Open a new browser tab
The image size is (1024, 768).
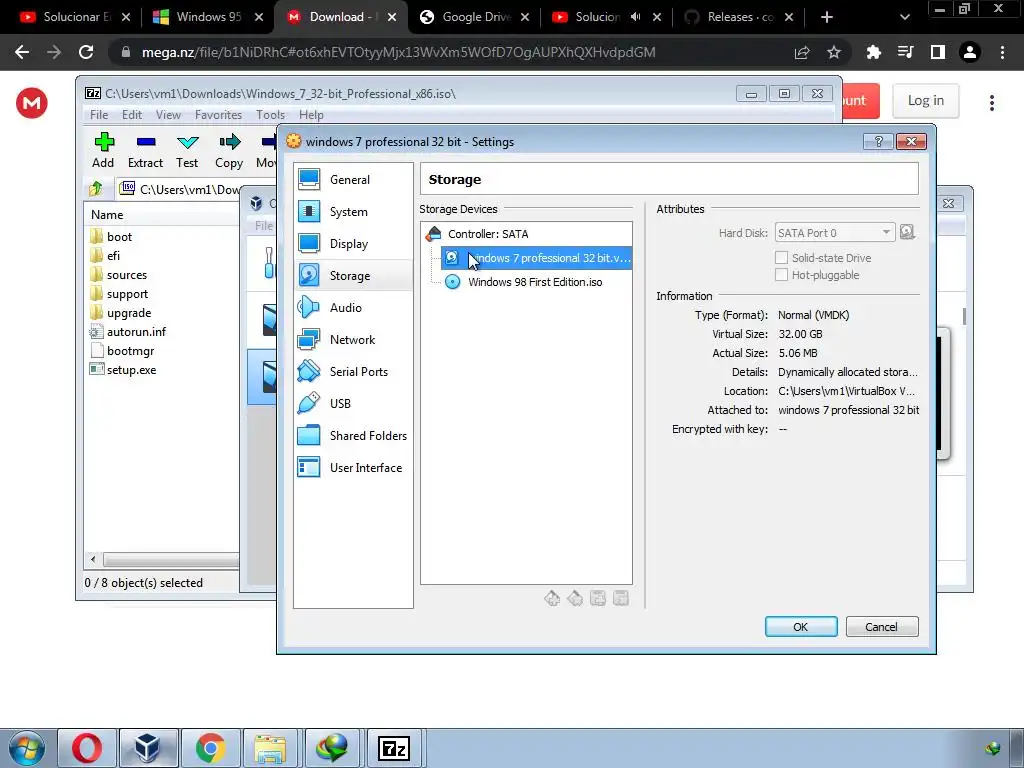[827, 17]
